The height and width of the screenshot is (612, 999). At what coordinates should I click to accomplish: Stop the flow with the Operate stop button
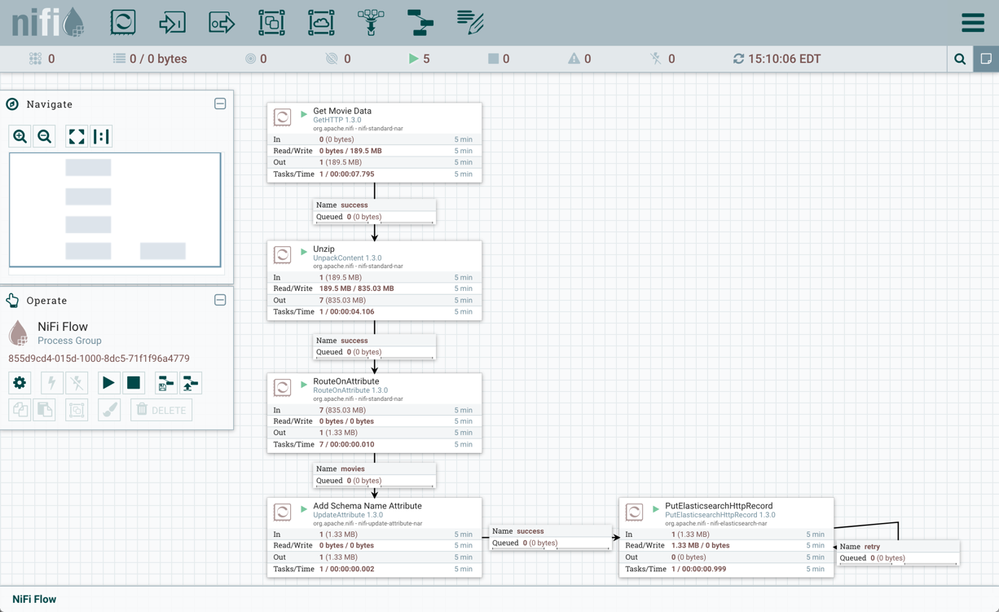(x=134, y=382)
